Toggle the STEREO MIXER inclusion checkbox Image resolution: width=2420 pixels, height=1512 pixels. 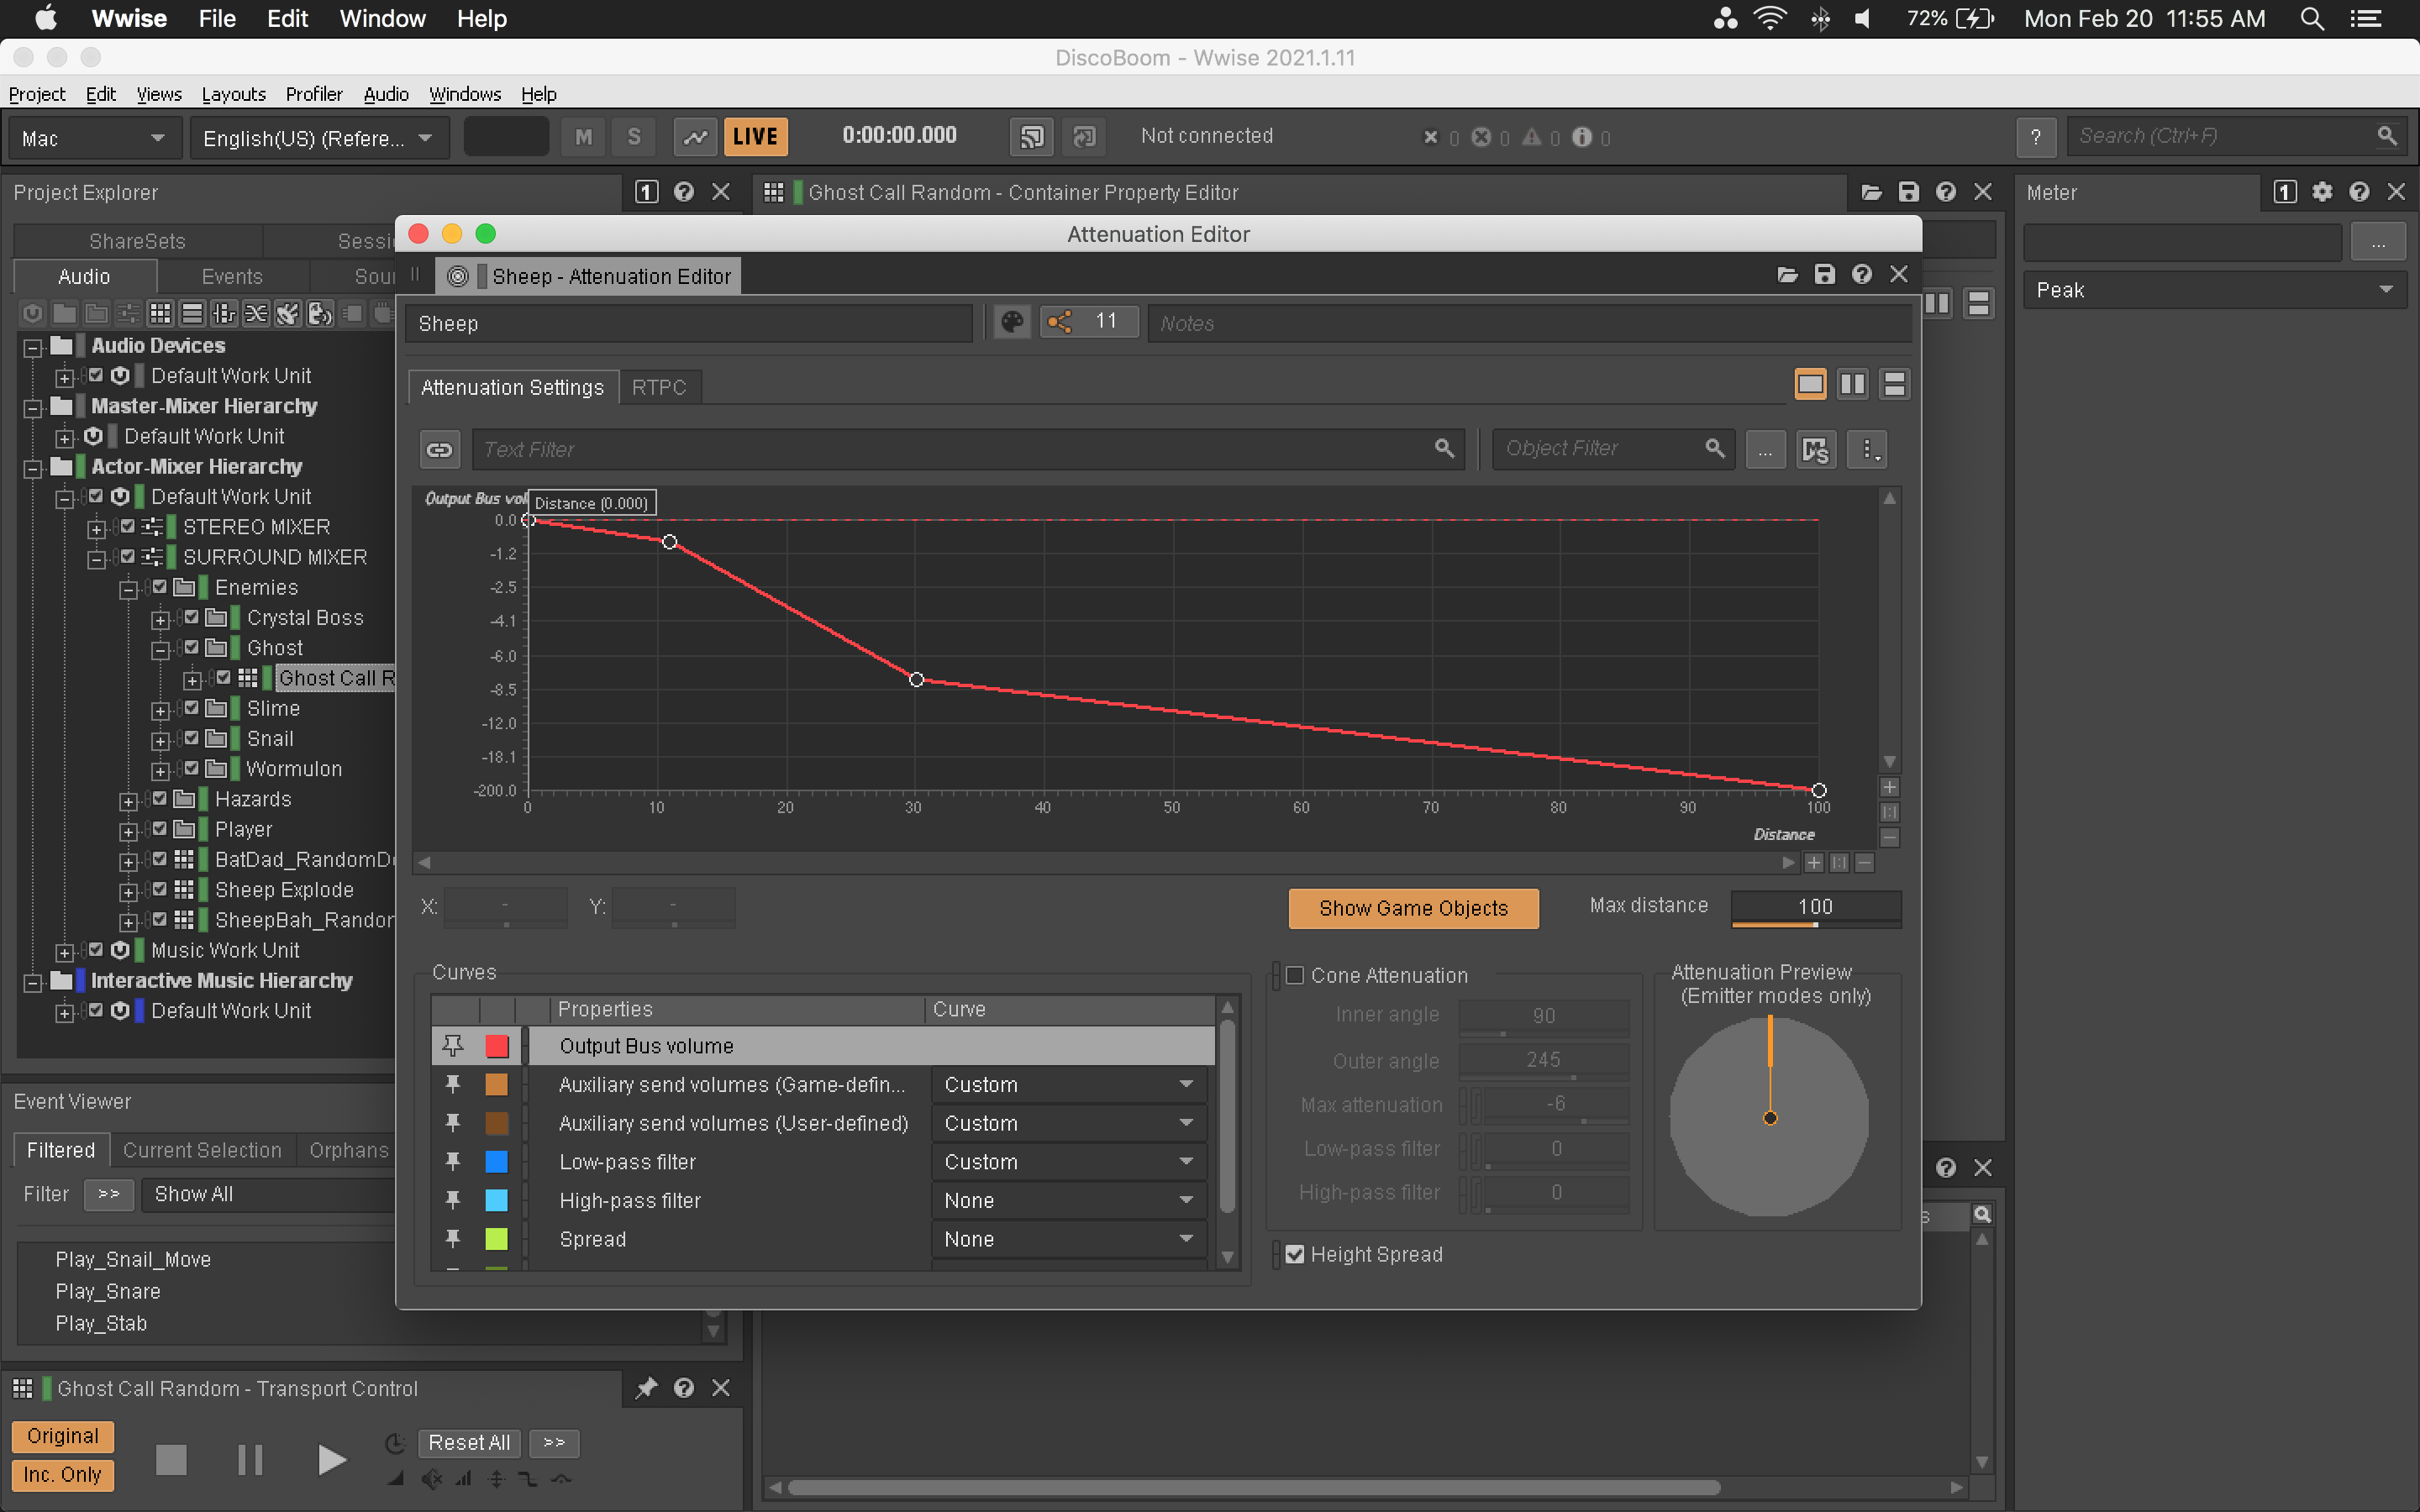(128, 526)
